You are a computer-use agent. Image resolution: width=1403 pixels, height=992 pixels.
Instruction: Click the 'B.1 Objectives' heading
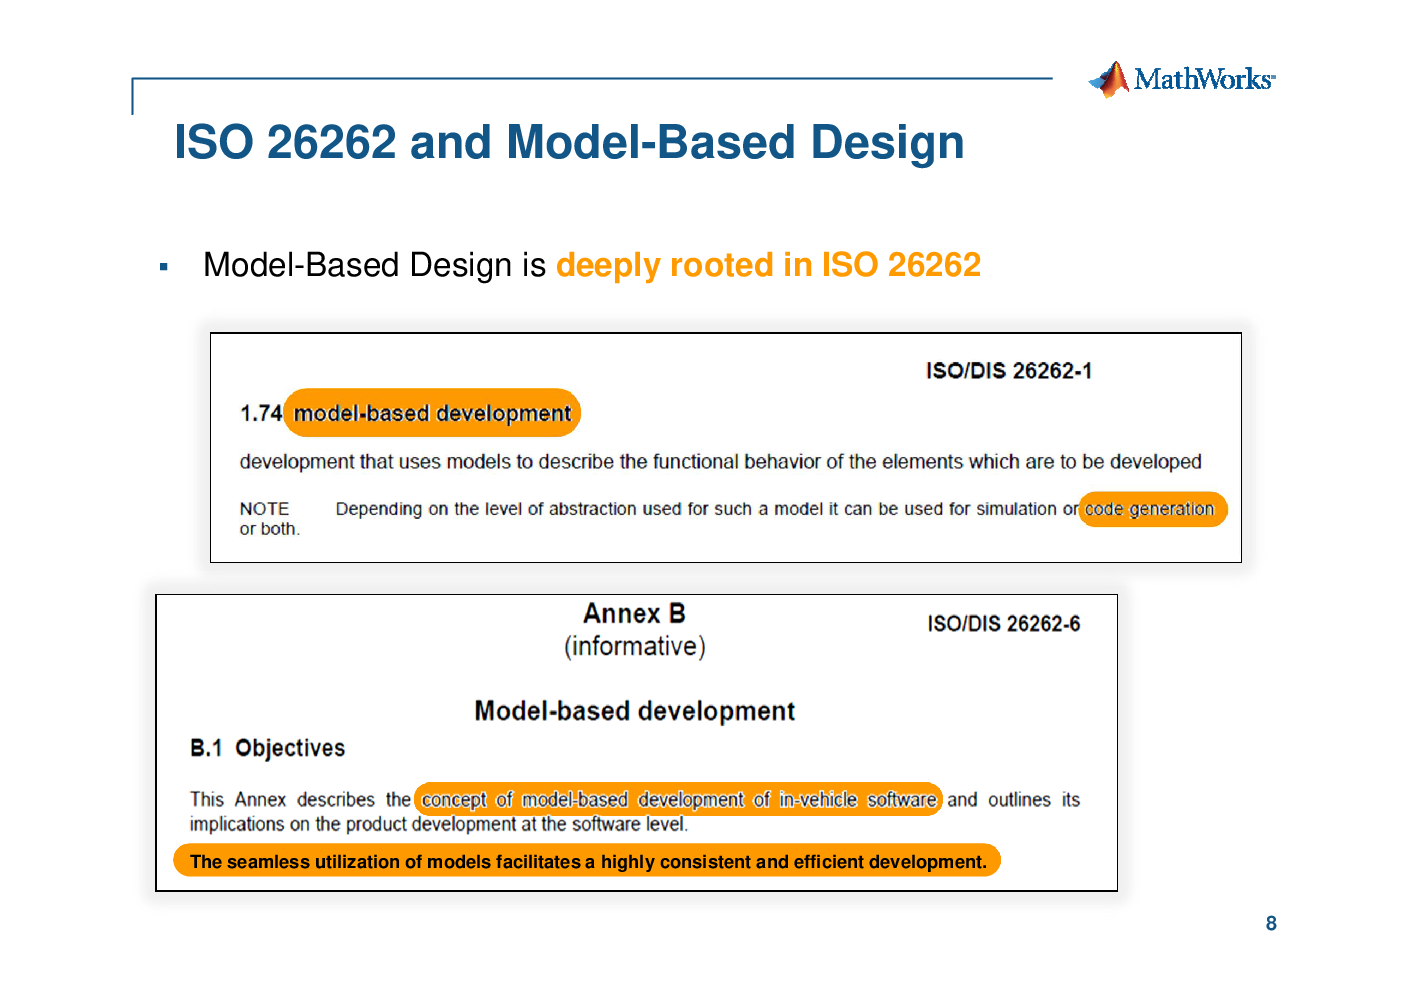[x=267, y=748]
